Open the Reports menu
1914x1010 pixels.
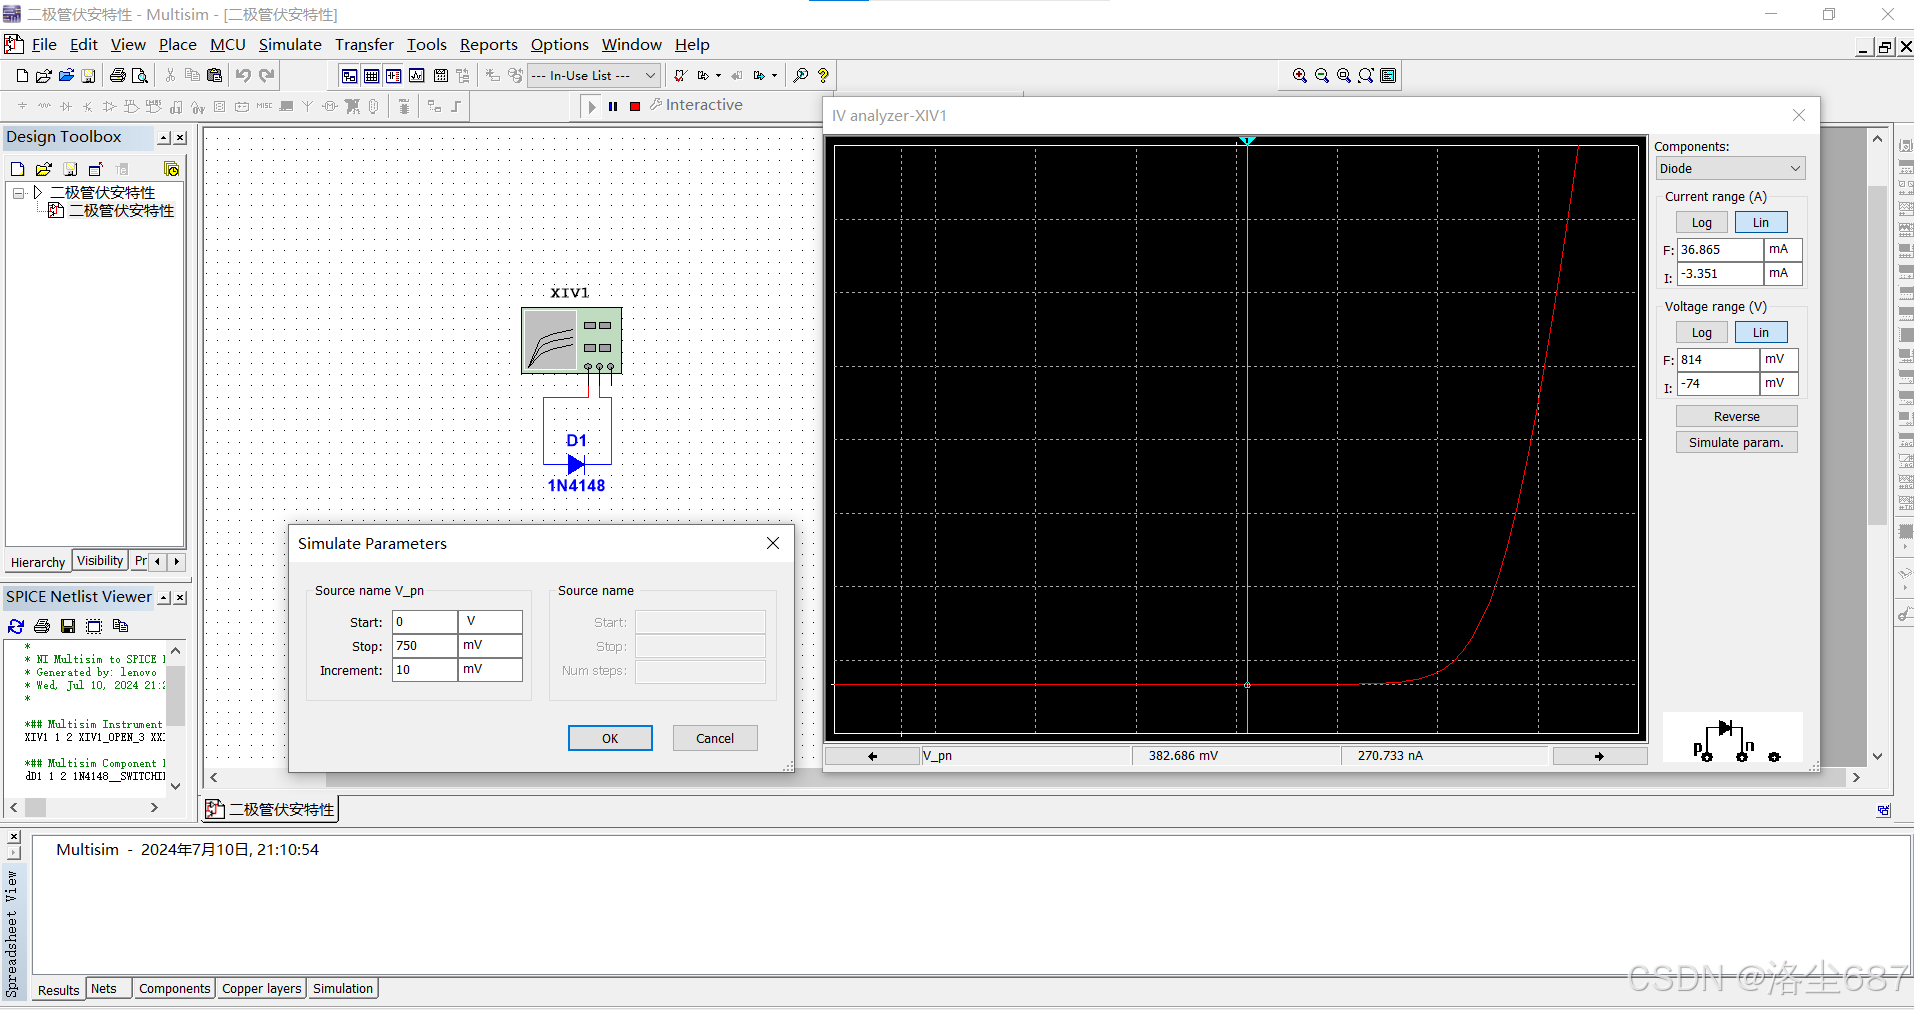488,45
